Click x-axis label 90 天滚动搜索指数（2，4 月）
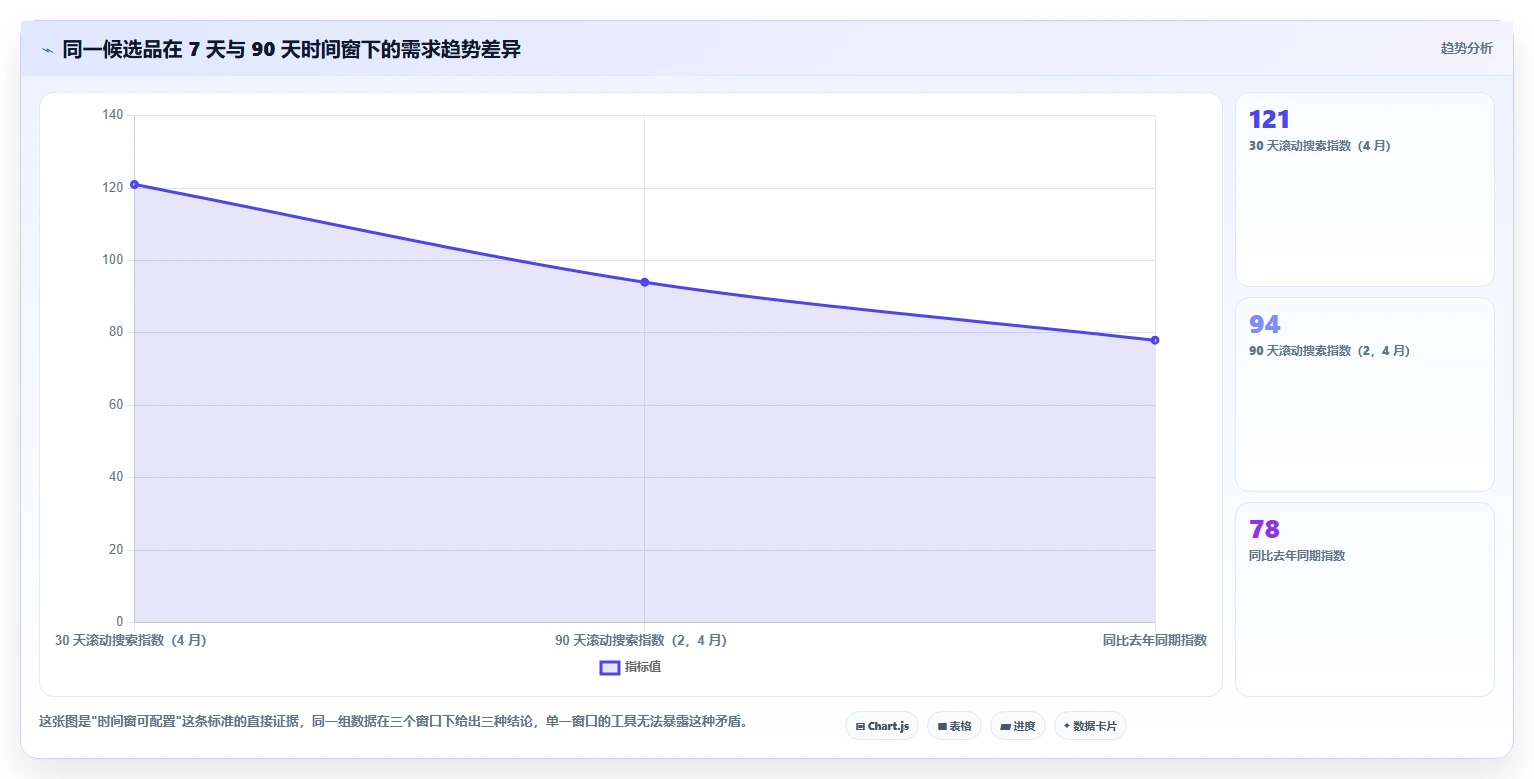Viewport: 1534px width, 779px height. click(x=641, y=640)
